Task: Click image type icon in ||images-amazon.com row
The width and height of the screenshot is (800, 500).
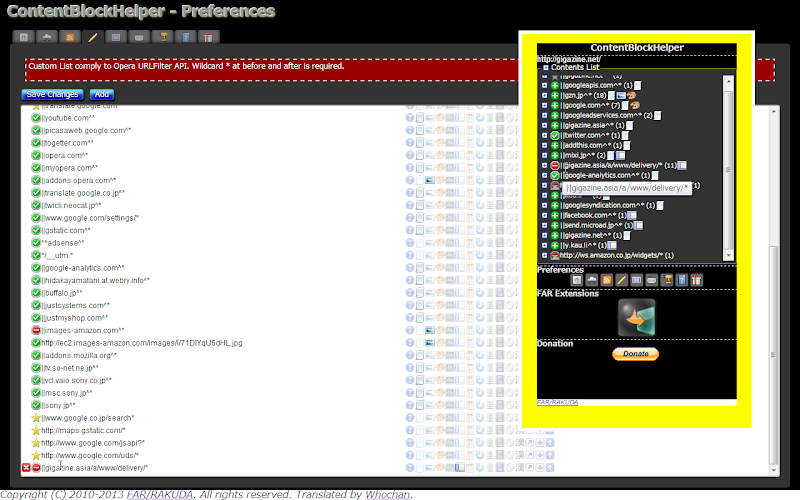Action: [430, 331]
